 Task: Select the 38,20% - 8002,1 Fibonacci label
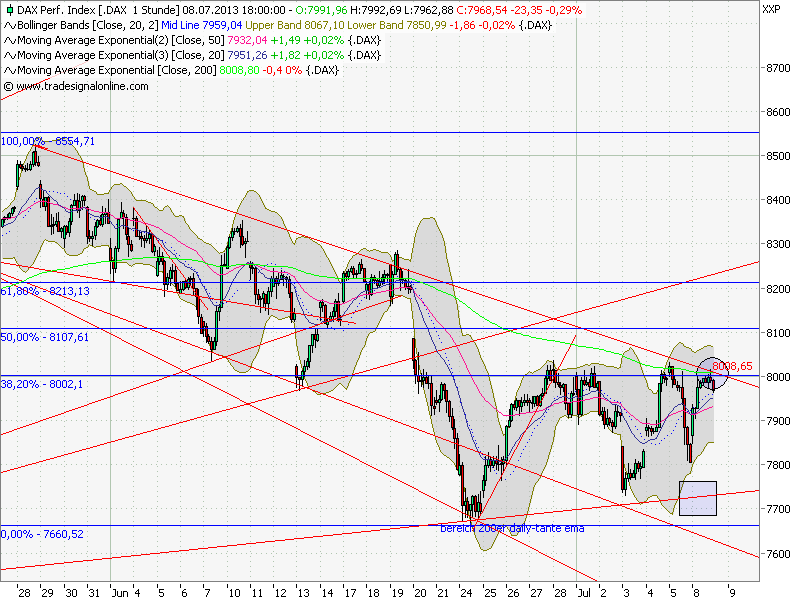click(x=41, y=384)
